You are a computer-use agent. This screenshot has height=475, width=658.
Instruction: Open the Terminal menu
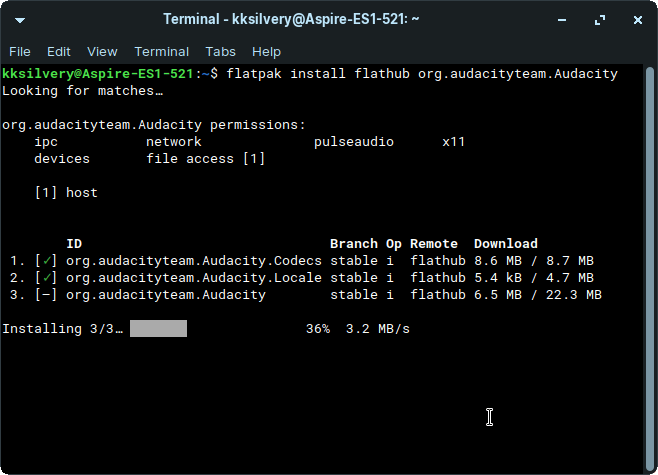click(161, 52)
